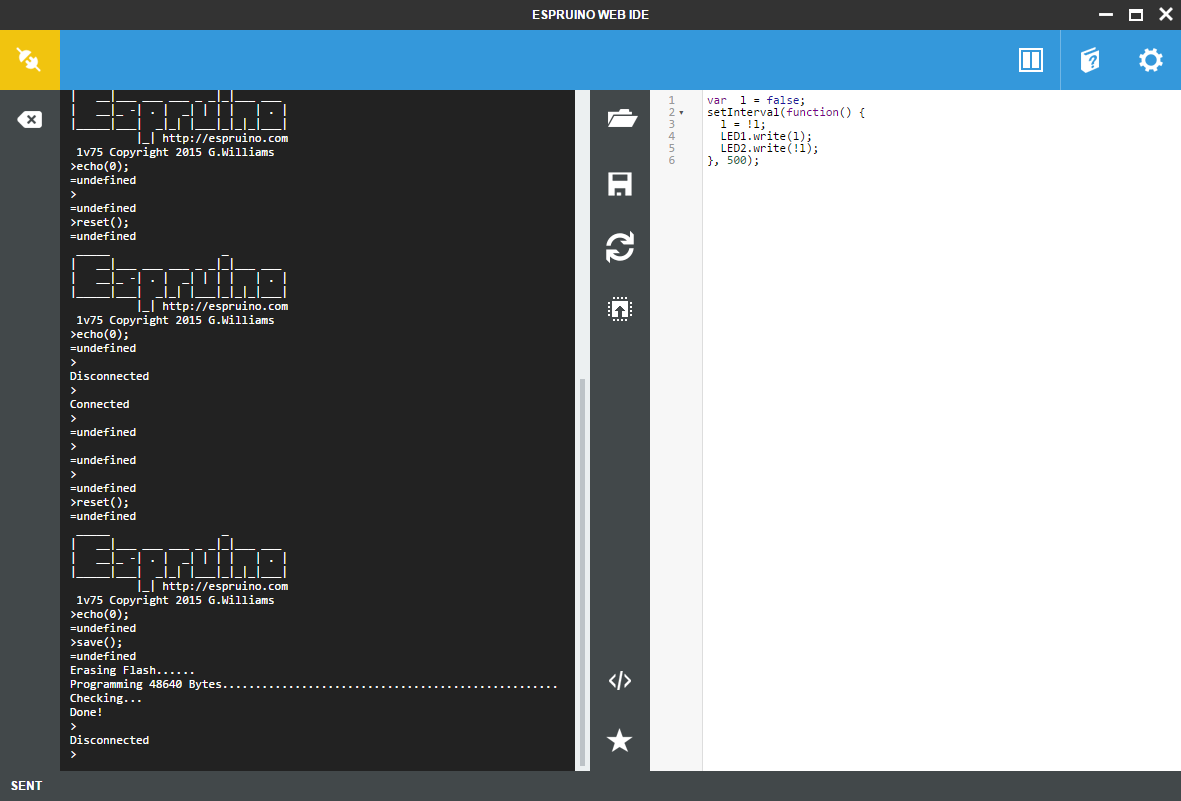The height and width of the screenshot is (801, 1181).
Task: Click the http://espruino.com text at the terminal top
Action: coord(225,139)
